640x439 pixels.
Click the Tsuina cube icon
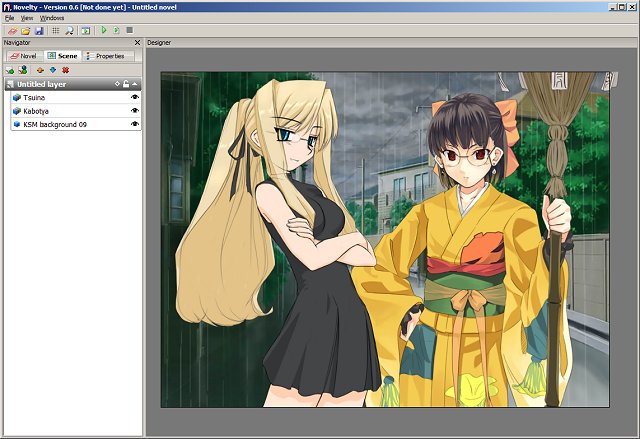point(17,98)
